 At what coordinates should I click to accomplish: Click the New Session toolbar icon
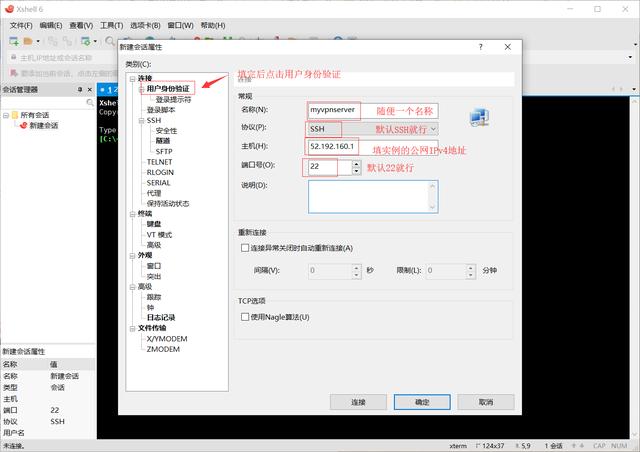13,41
